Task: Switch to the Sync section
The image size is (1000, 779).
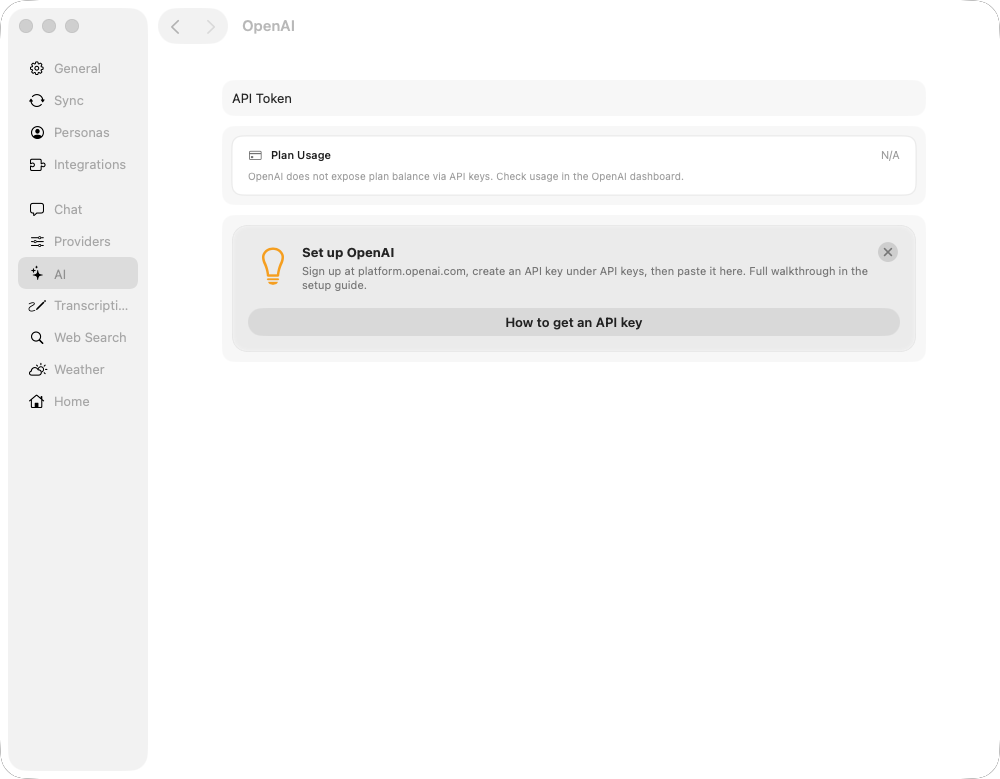Action: click(78, 100)
